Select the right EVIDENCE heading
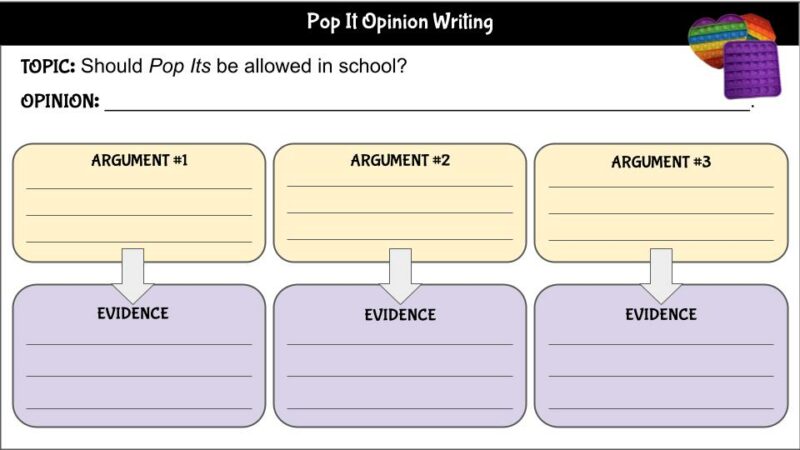The height and width of the screenshot is (450, 800). tap(661, 314)
